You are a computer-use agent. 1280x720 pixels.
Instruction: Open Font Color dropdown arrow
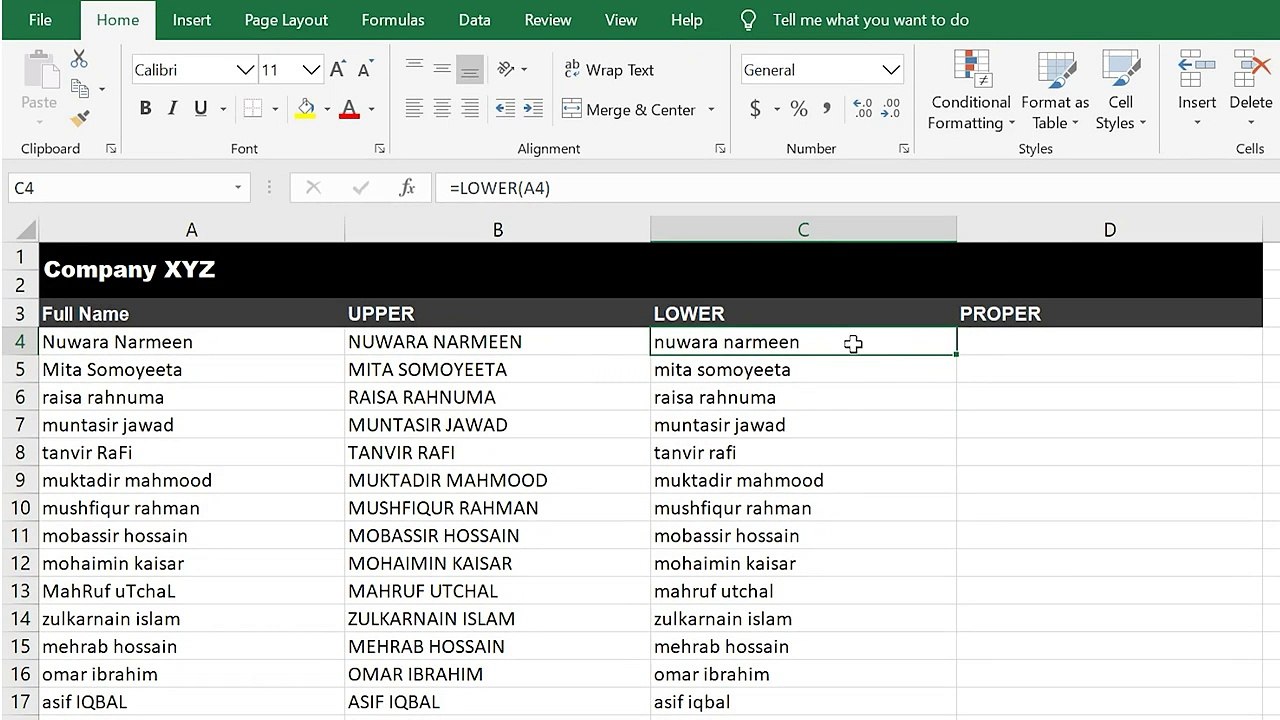[x=371, y=109]
